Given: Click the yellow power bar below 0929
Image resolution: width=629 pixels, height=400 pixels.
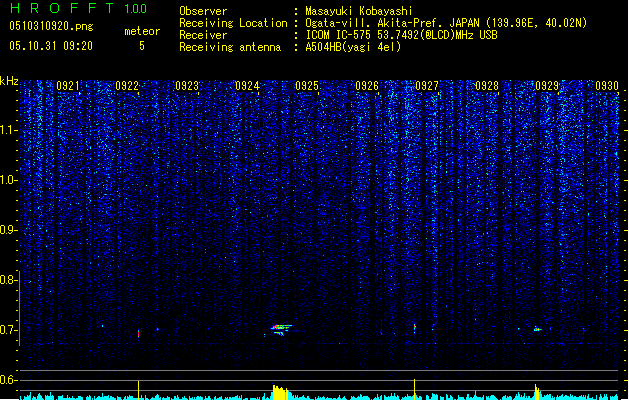Looking at the screenshot, I should click(537, 392).
